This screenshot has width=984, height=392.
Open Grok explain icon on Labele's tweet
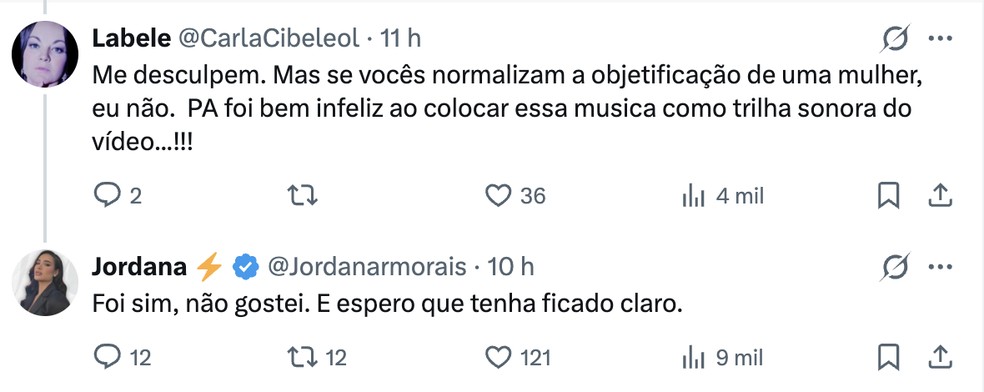click(894, 40)
